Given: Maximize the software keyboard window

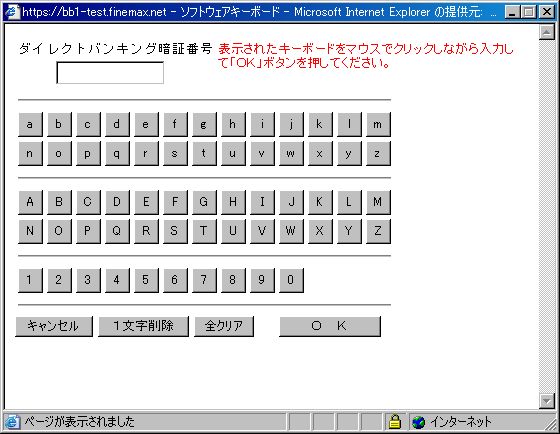Looking at the screenshot, I should 528,12.
